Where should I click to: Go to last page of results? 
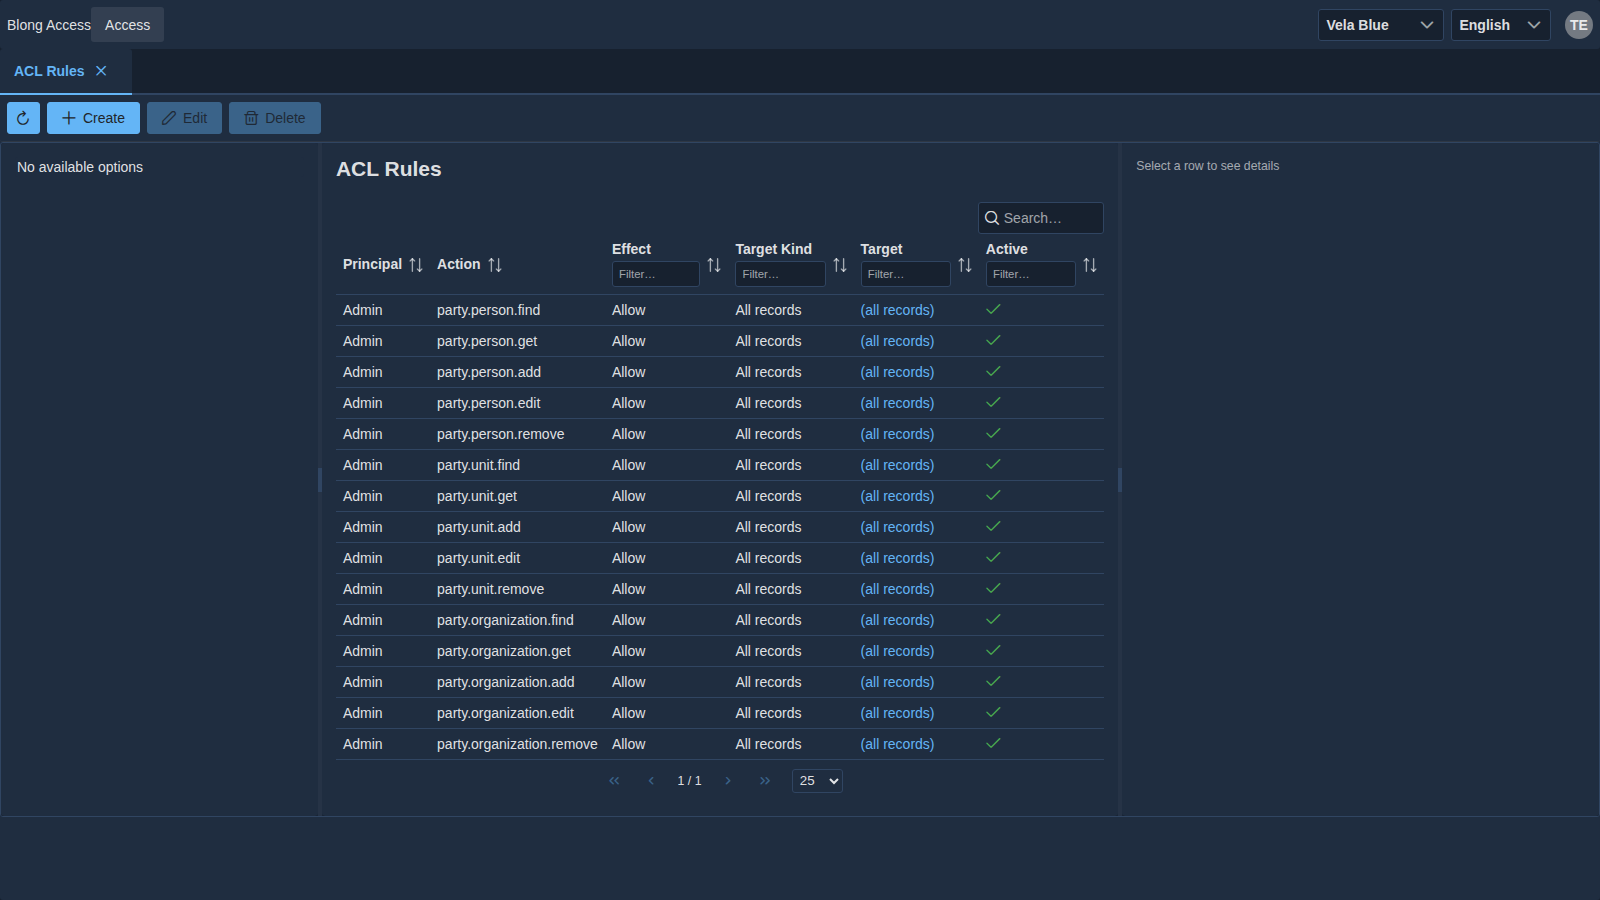765,781
